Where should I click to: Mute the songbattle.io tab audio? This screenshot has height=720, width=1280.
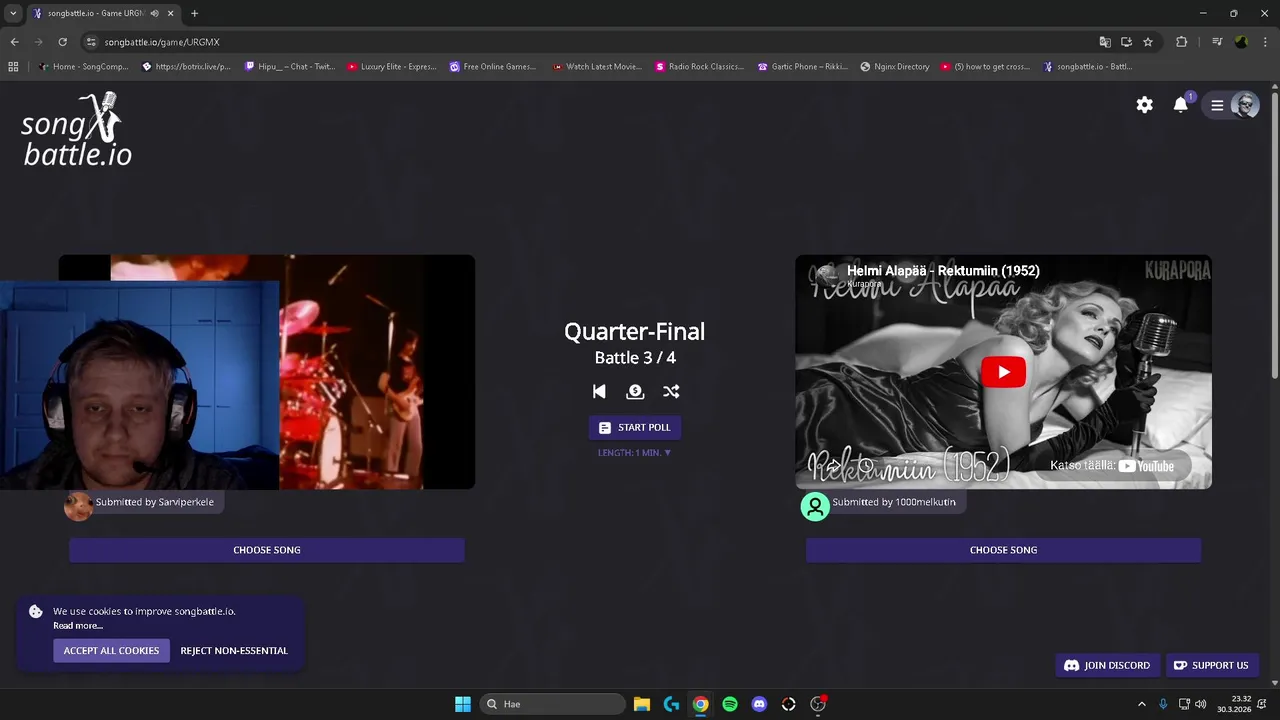(x=154, y=13)
